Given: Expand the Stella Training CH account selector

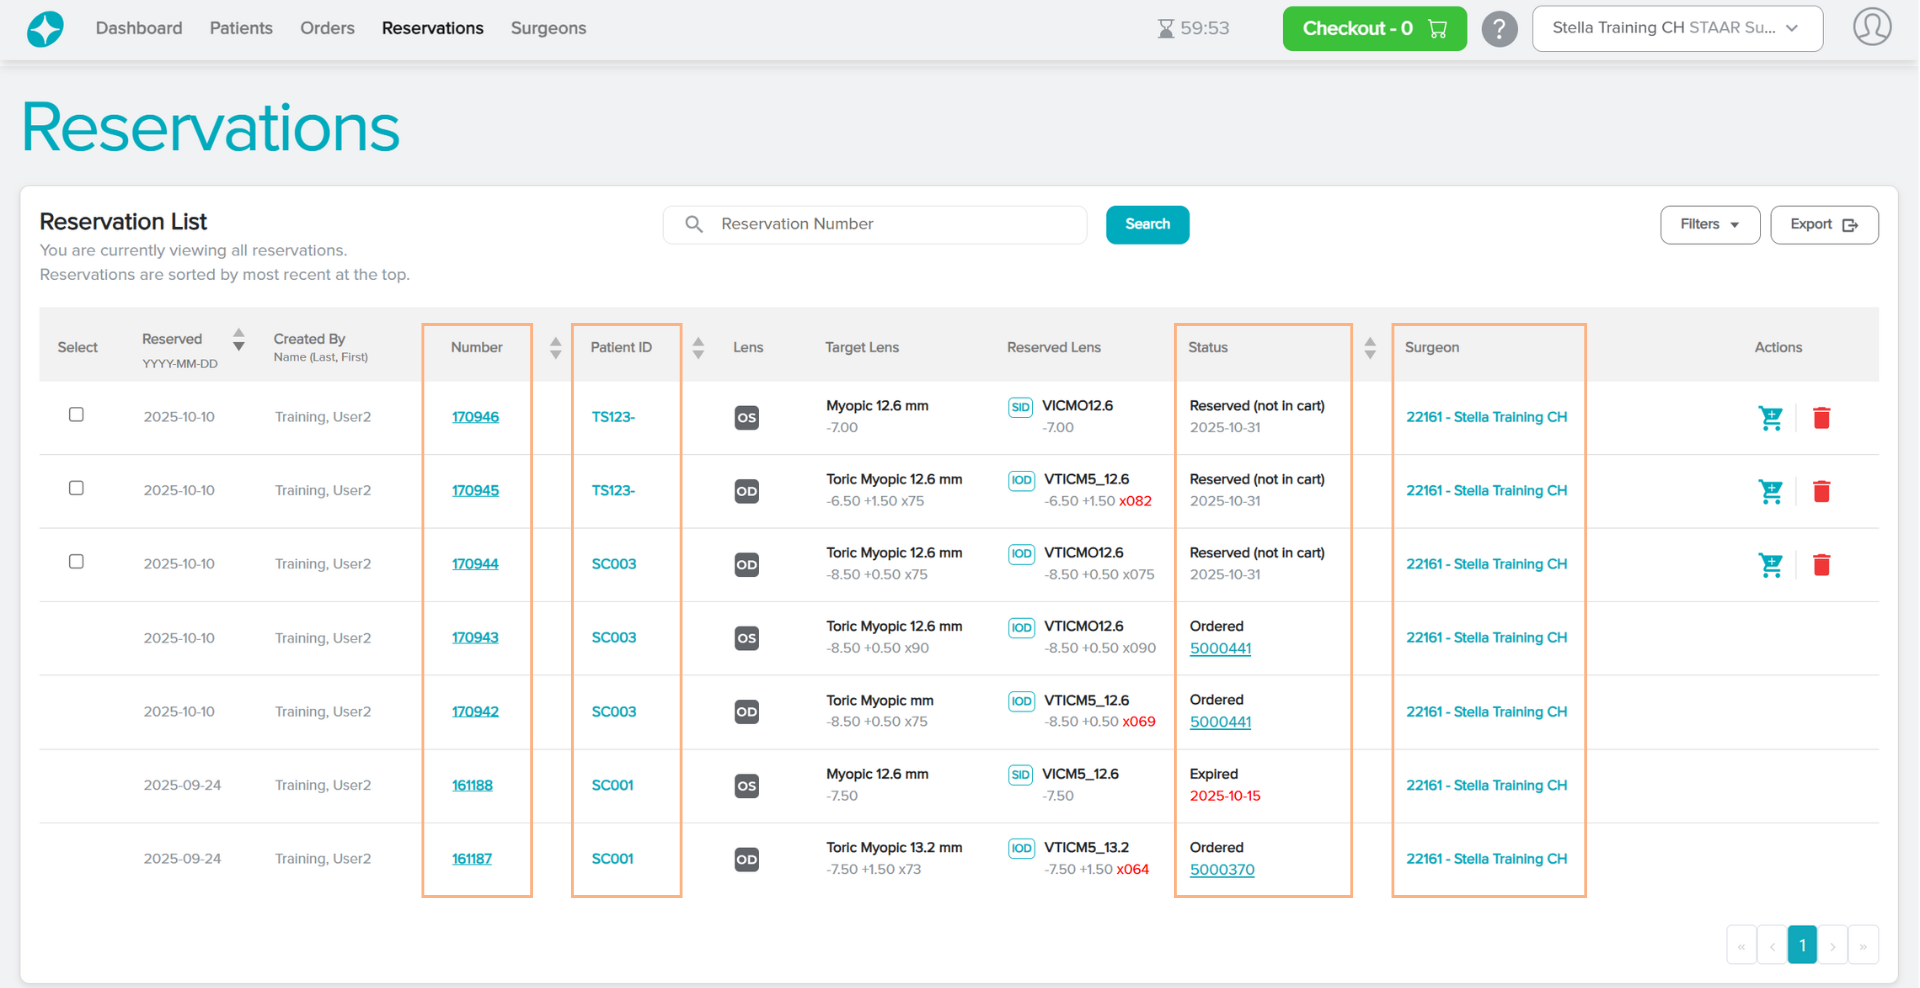Looking at the screenshot, I should click(1676, 28).
